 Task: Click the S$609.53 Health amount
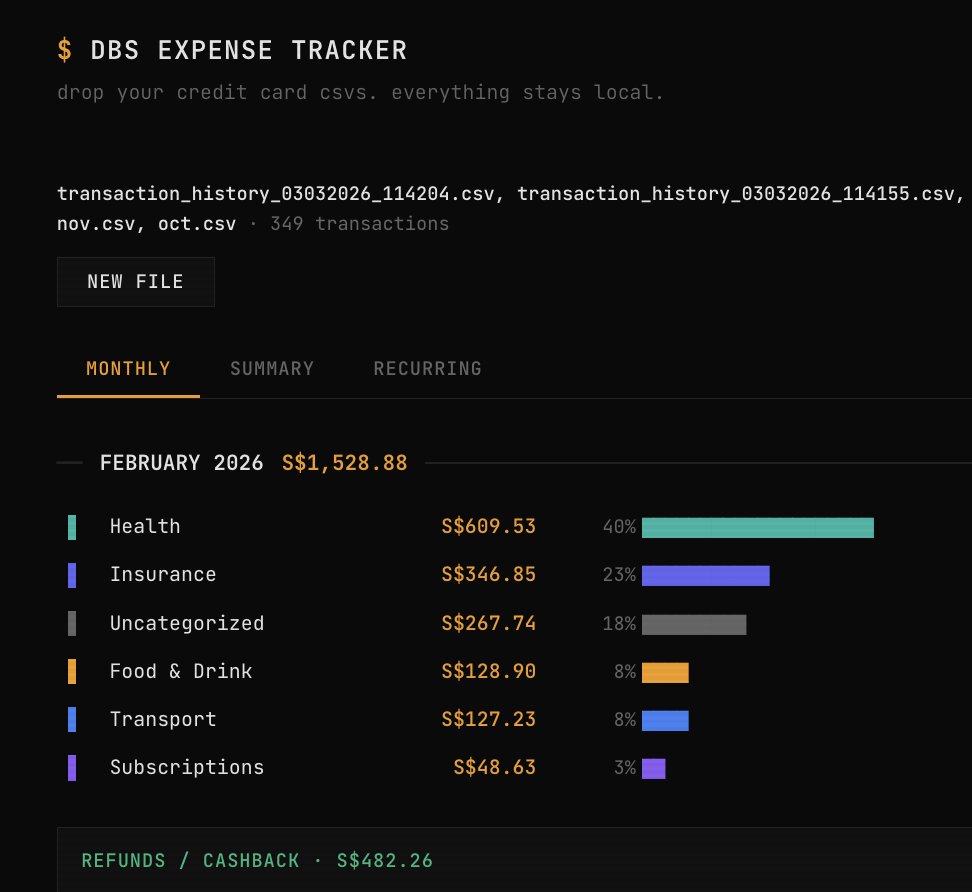pos(488,527)
